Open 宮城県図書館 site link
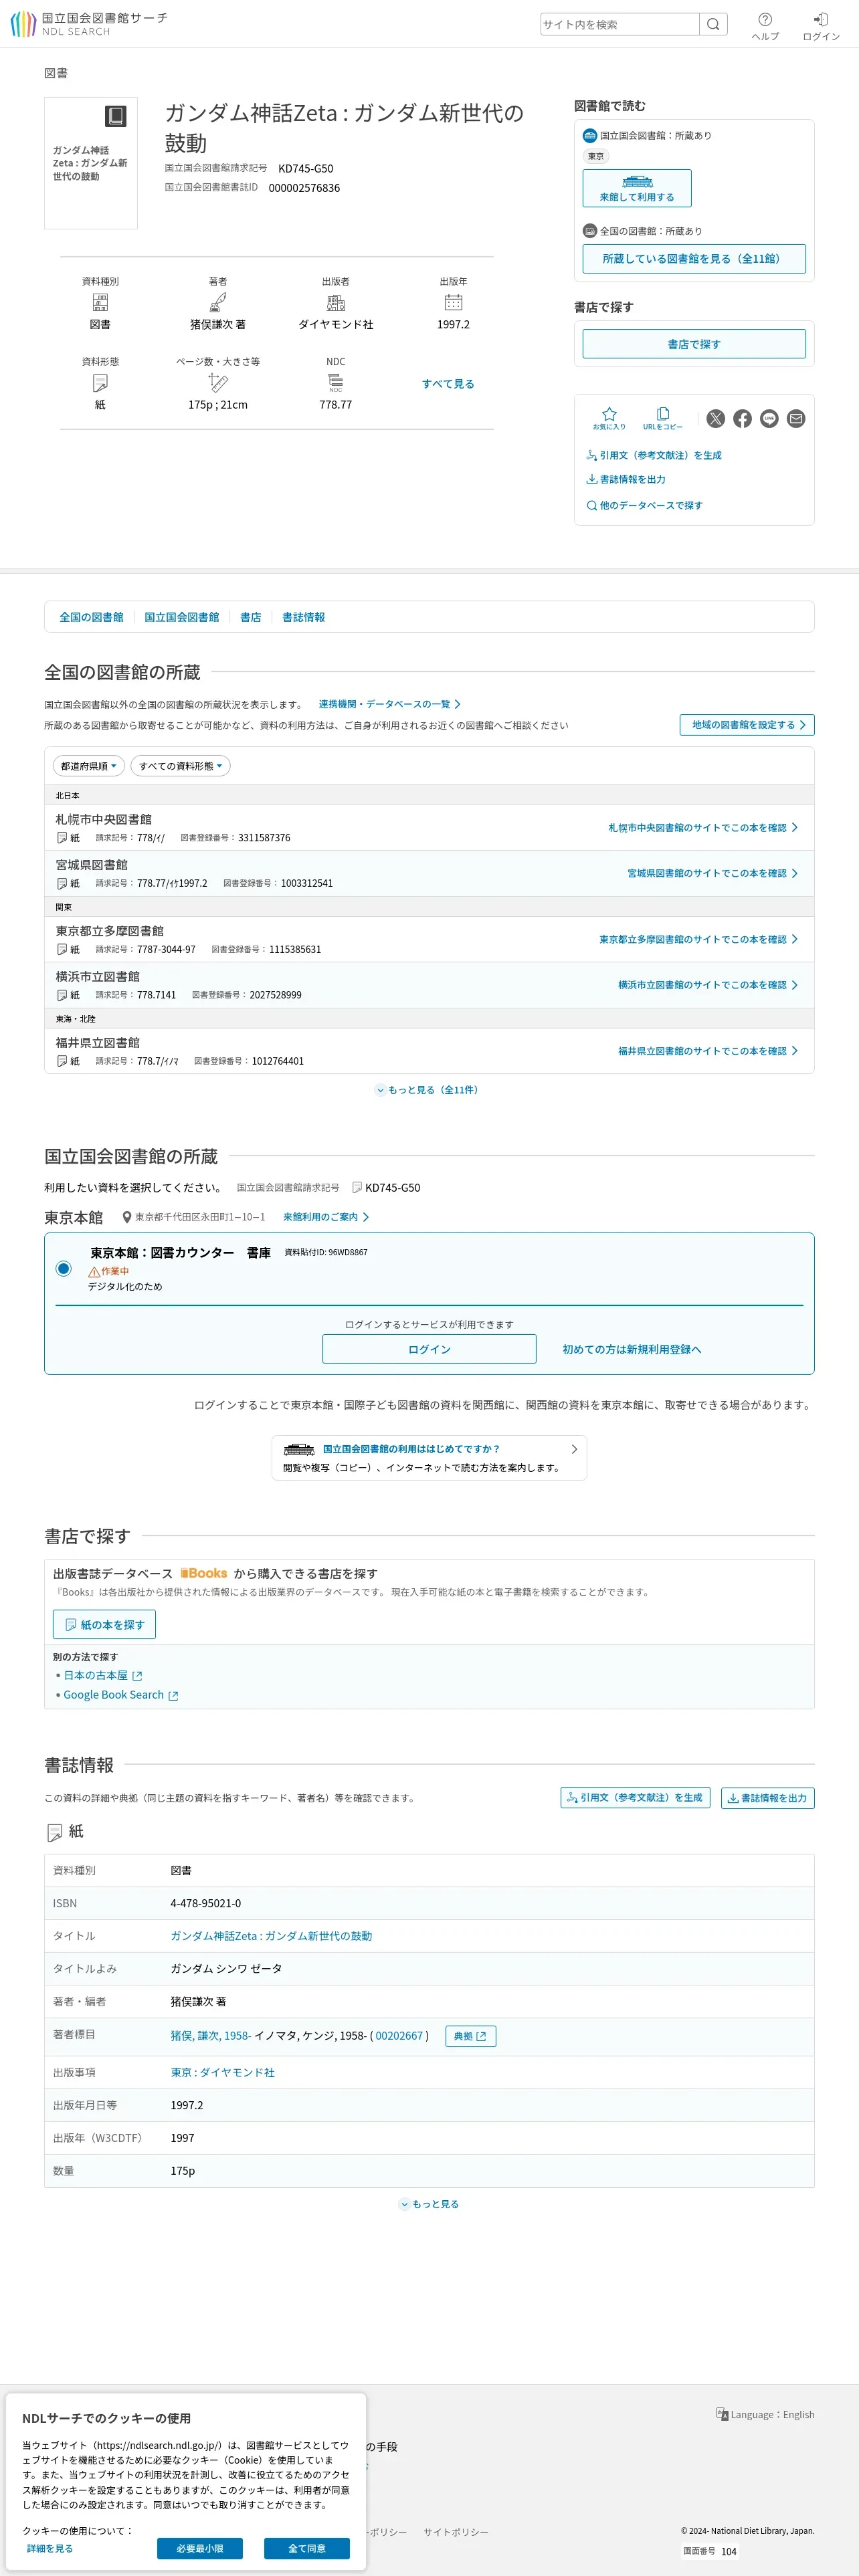Viewport: 859px width, 2576px height. pos(712,873)
